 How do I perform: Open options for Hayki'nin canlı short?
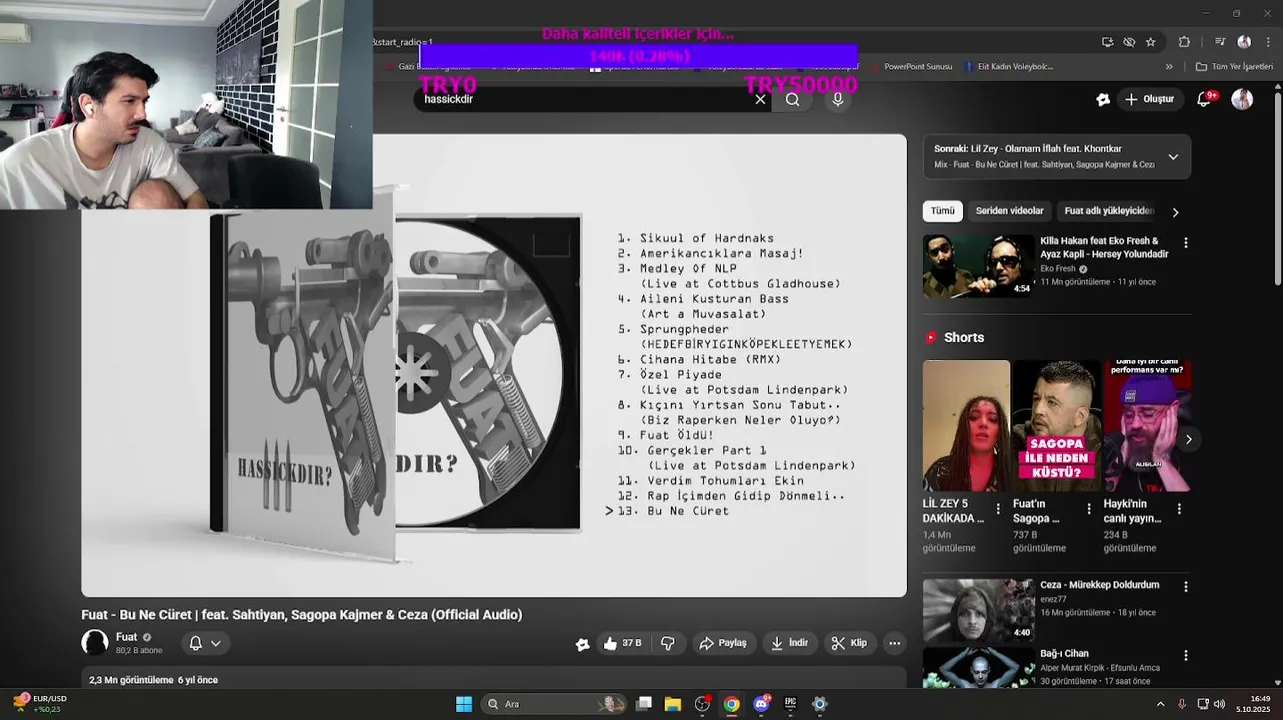coord(1179,509)
